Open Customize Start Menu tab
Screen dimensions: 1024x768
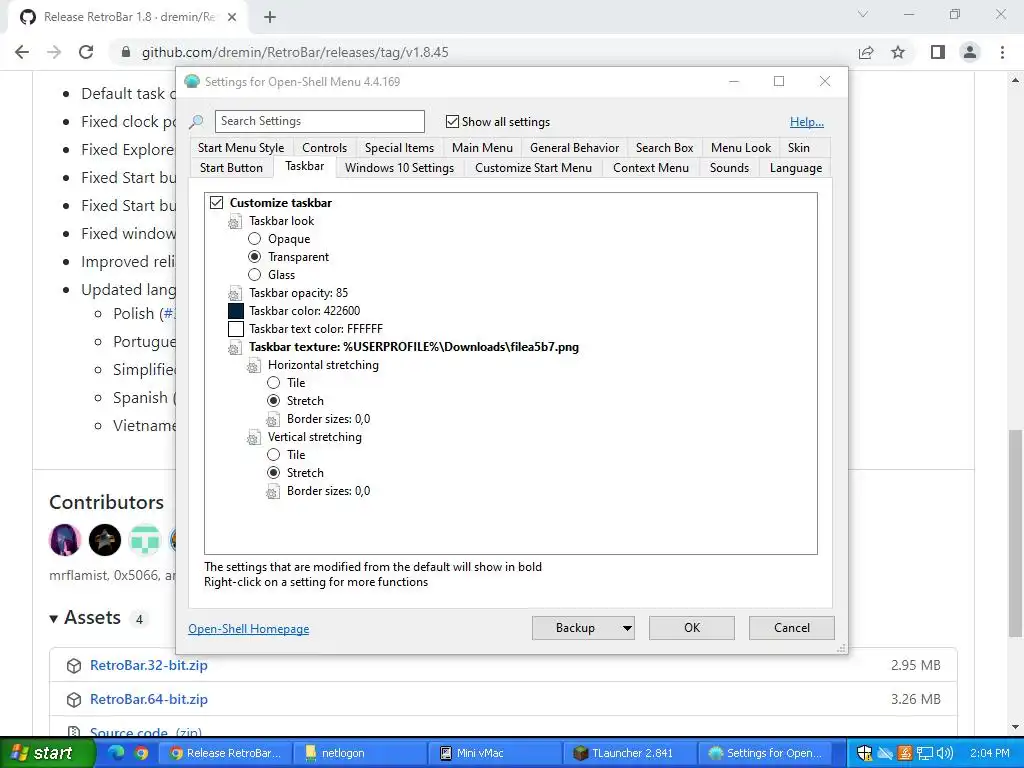[534, 168]
